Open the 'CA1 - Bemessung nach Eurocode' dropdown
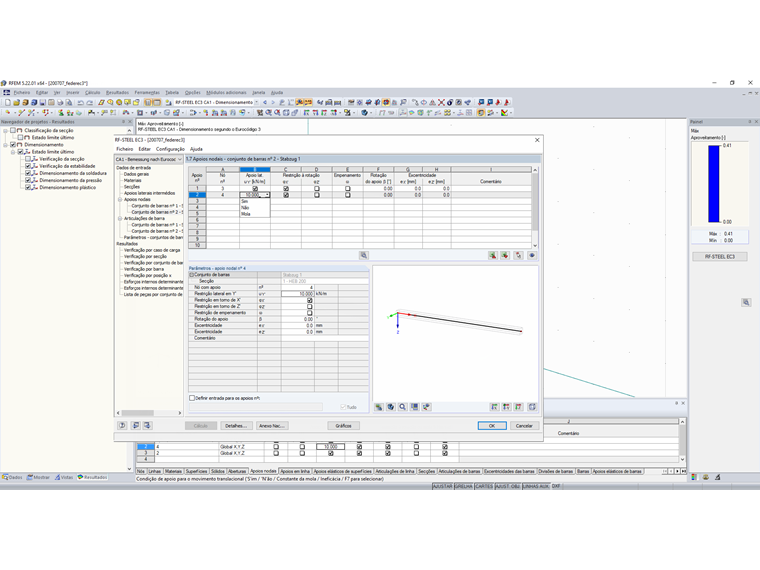760x570 pixels. [x=149, y=159]
